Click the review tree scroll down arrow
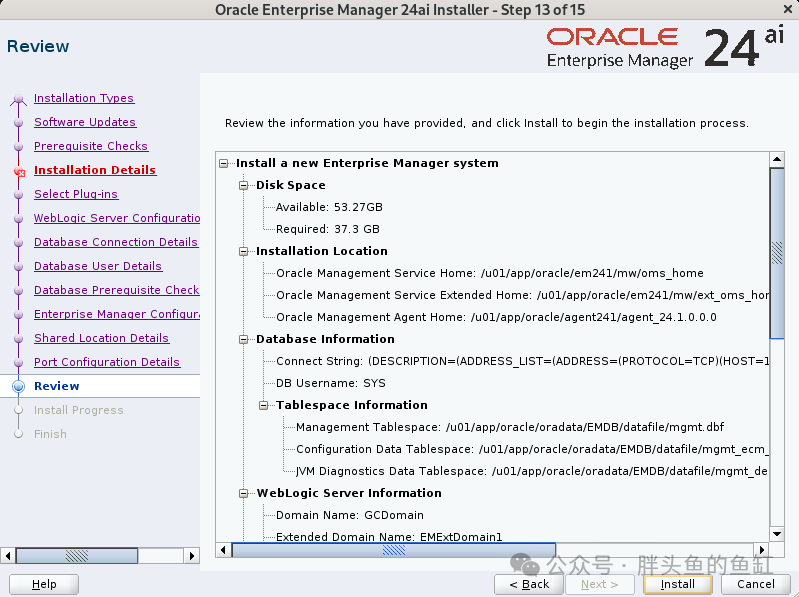This screenshot has width=799, height=597. click(777, 534)
